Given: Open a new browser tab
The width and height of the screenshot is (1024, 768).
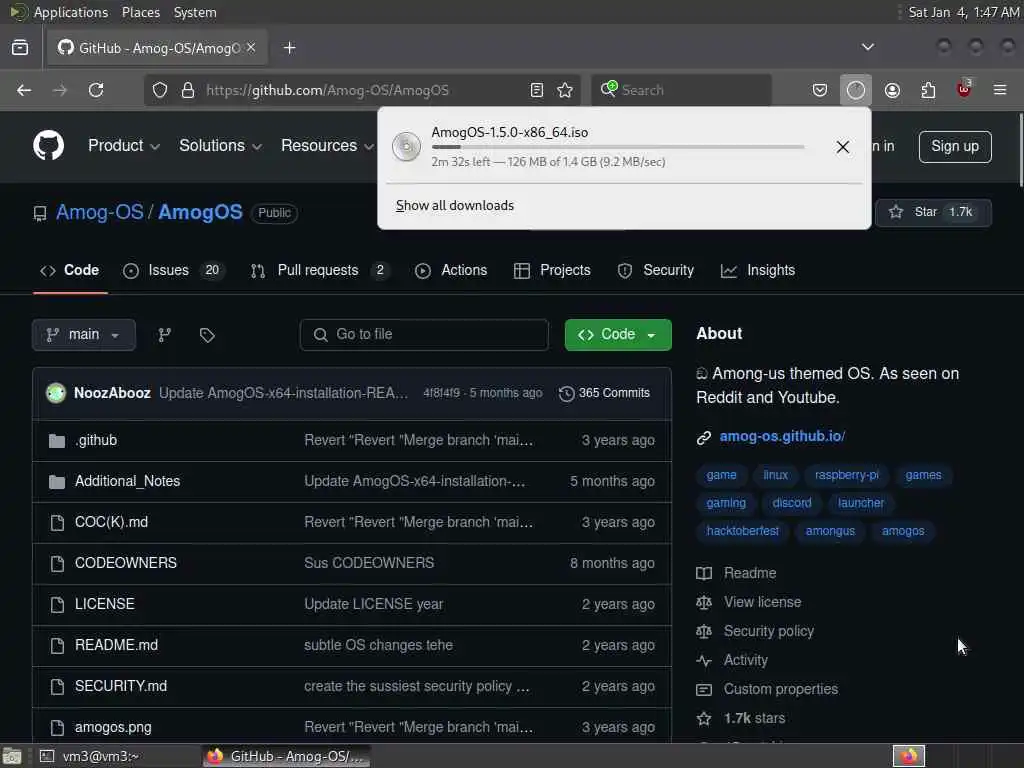Looking at the screenshot, I should pyautogui.click(x=289, y=48).
